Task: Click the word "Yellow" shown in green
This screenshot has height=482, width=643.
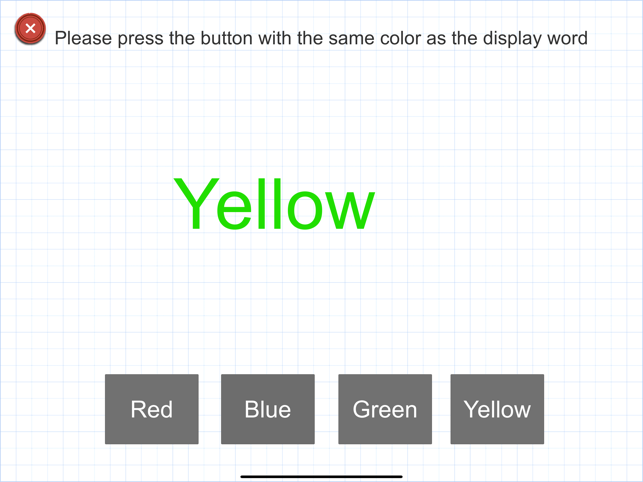Action: click(274, 205)
